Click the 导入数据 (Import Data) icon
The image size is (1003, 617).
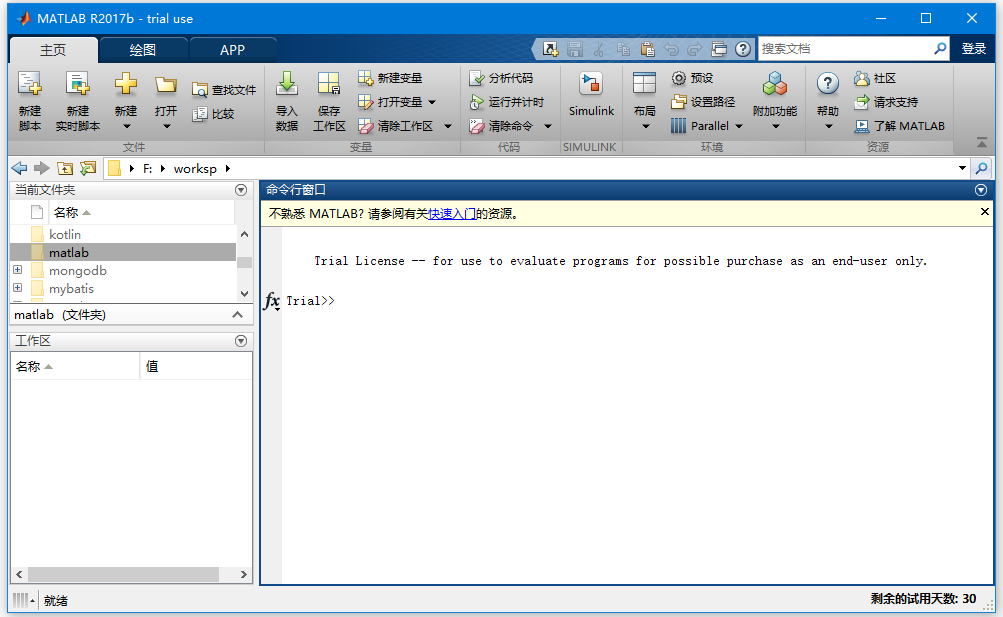[287, 85]
